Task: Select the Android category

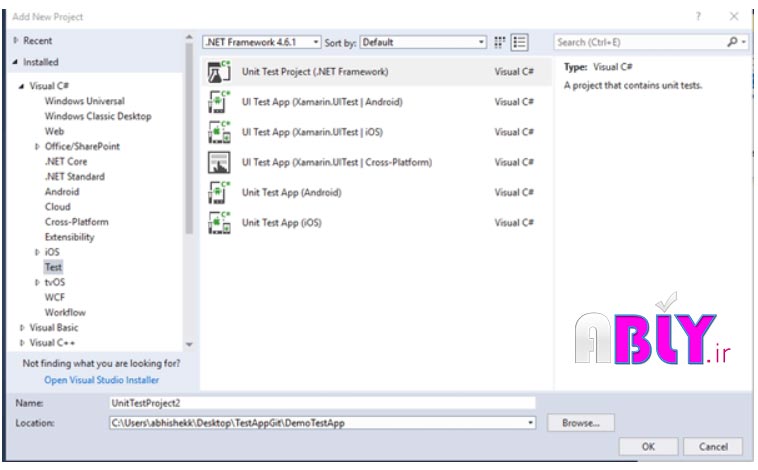Action: click(62, 192)
